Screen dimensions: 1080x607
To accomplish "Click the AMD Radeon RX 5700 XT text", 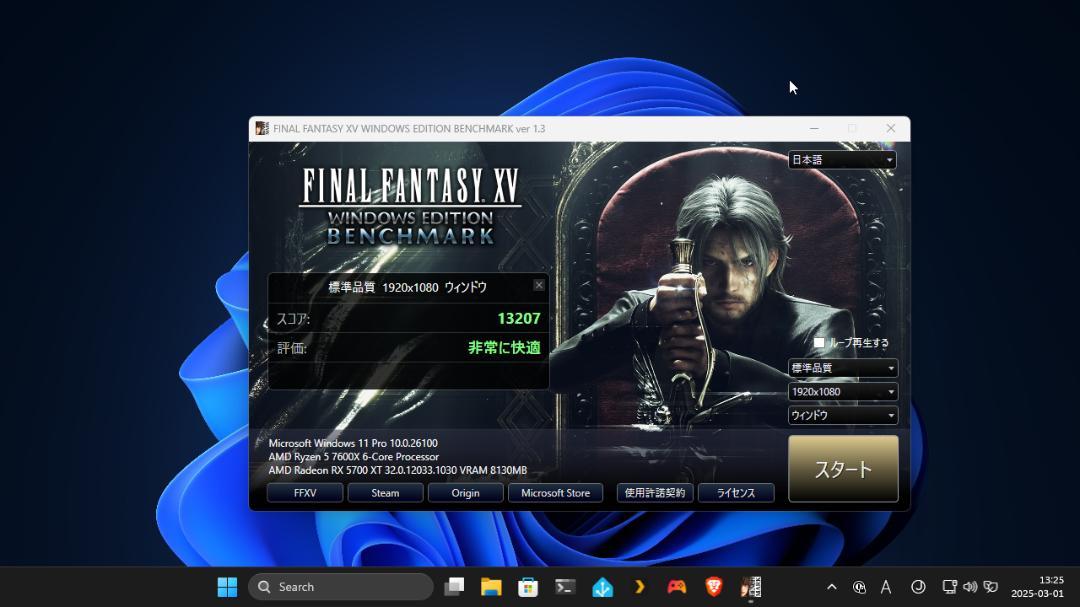I will point(397,471).
